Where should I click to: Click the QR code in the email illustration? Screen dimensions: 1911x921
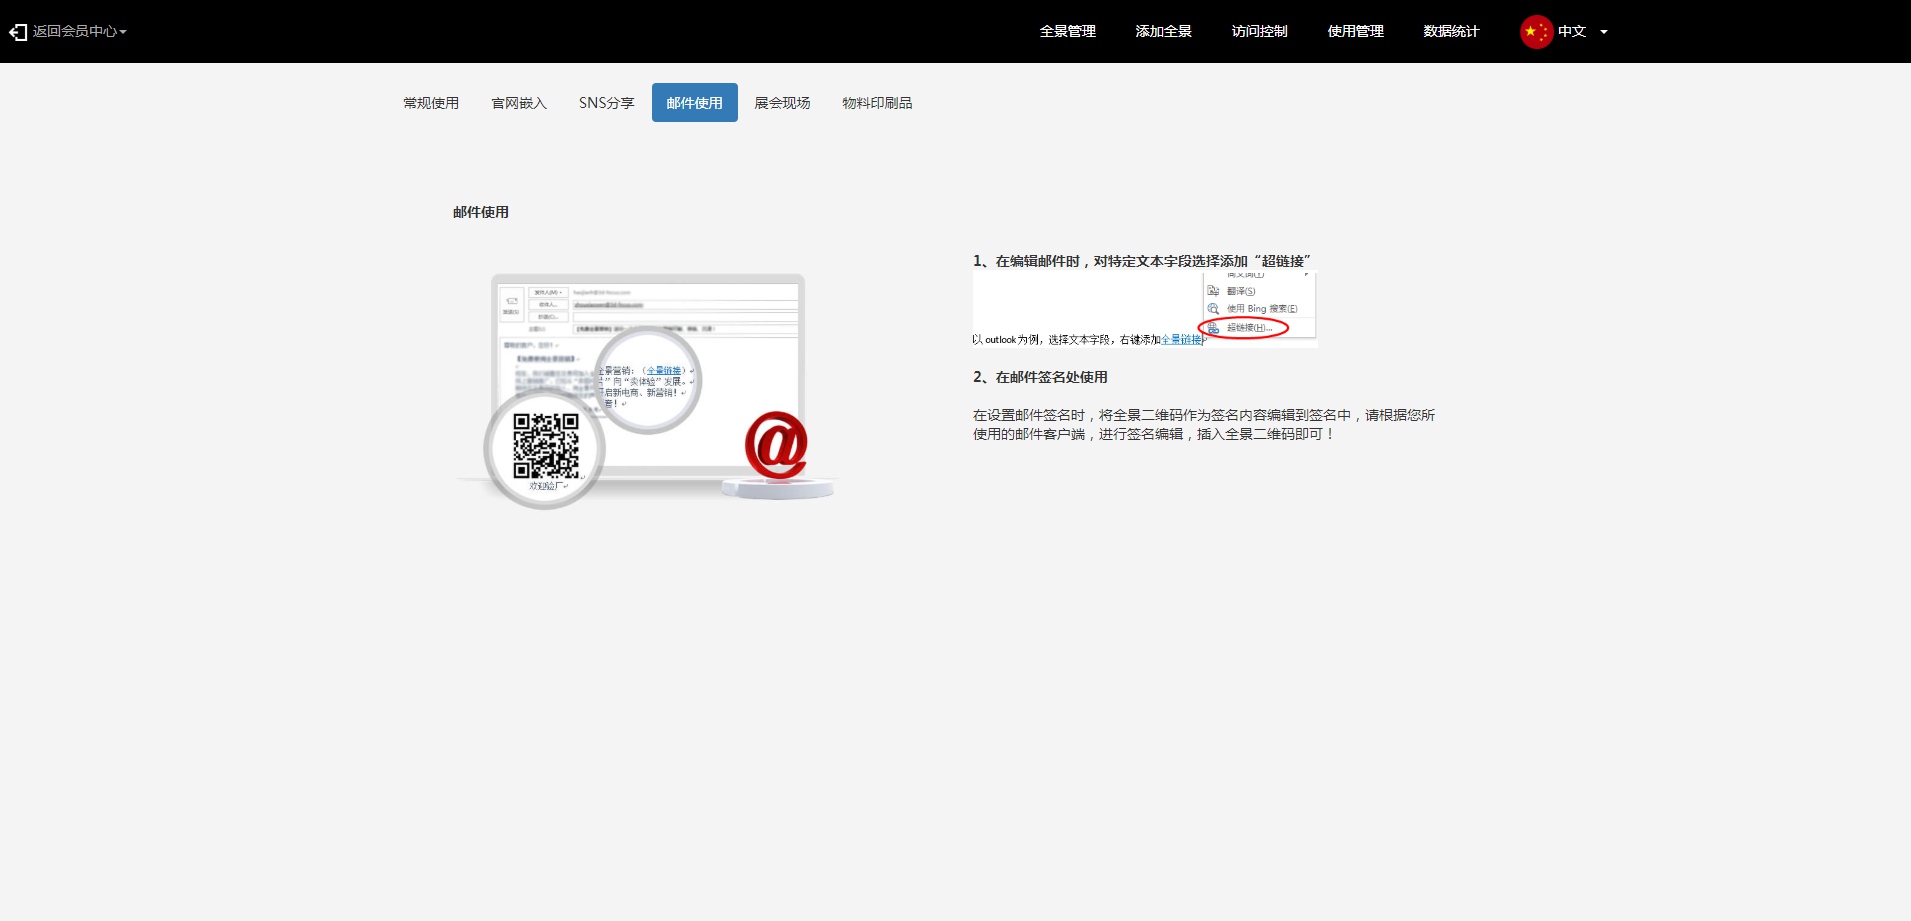click(x=545, y=446)
